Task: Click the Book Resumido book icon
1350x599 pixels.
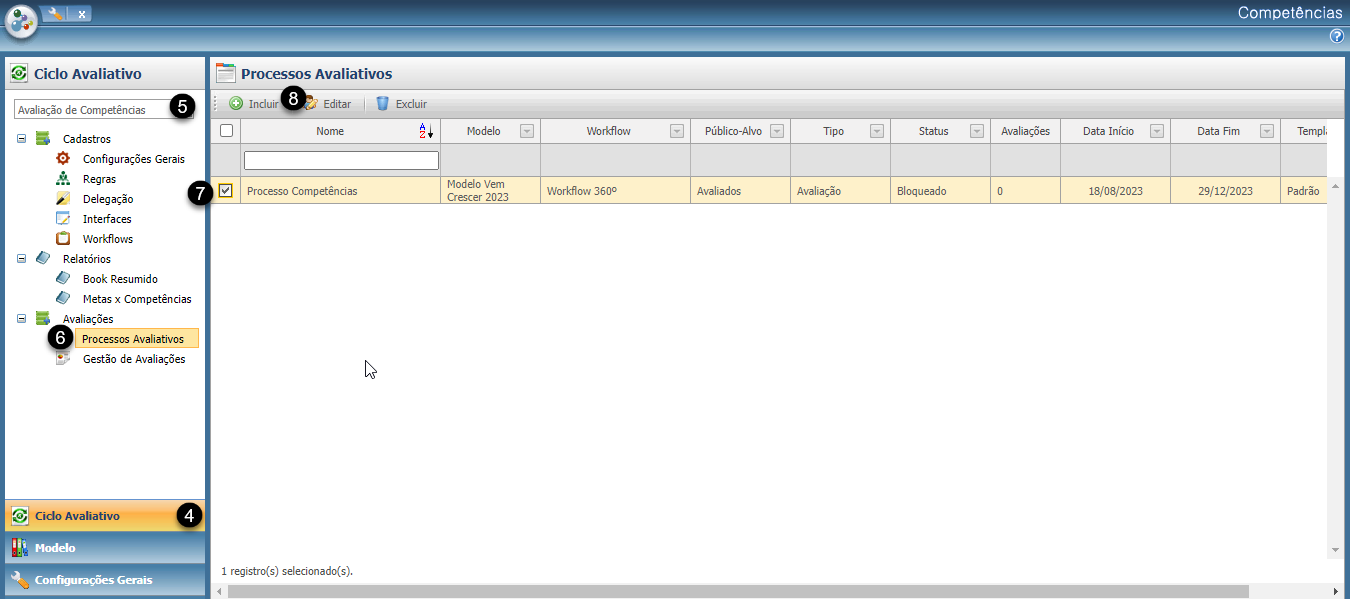Action: [x=63, y=278]
